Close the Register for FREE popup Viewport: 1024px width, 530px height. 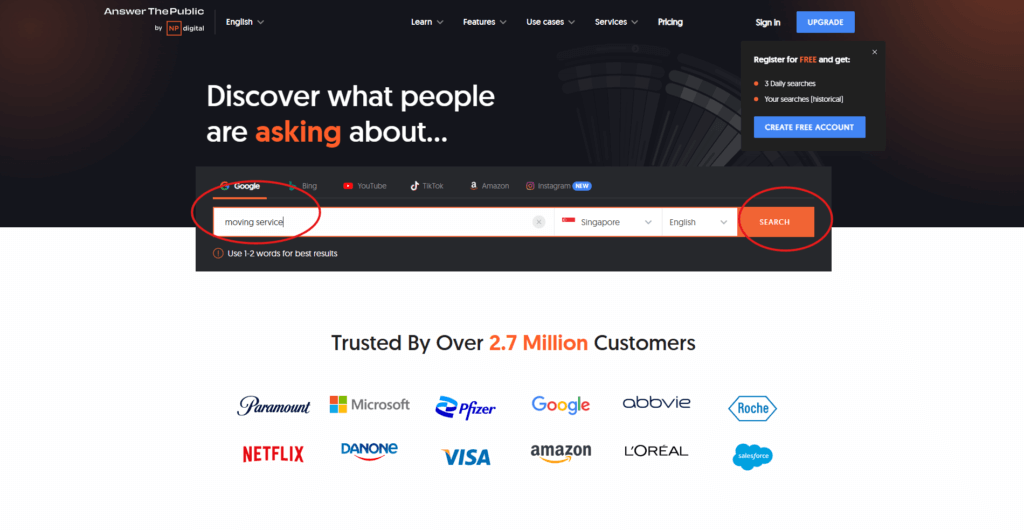coord(874,52)
